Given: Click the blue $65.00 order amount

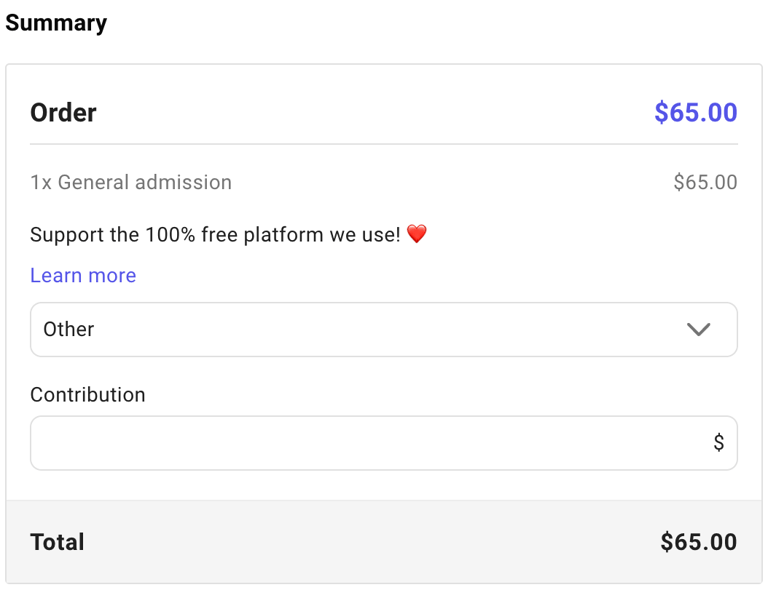Looking at the screenshot, I should (696, 113).
